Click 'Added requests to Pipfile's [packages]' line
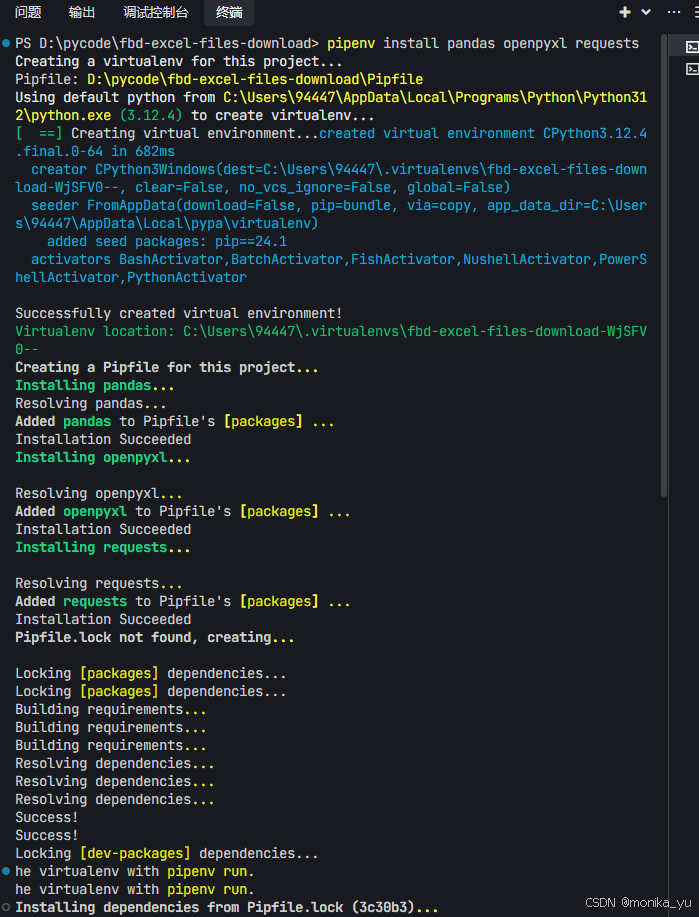The image size is (699, 917). click(183, 602)
